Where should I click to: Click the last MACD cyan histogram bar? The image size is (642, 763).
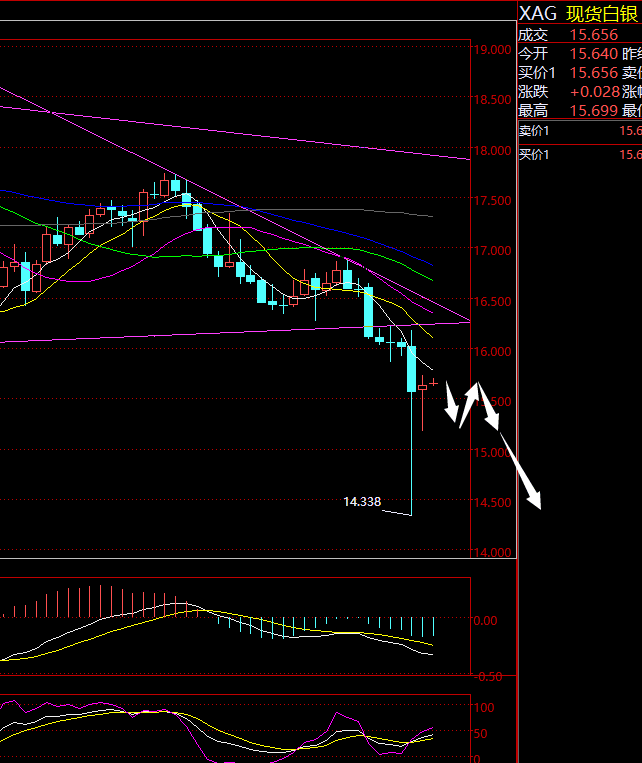tap(433, 627)
